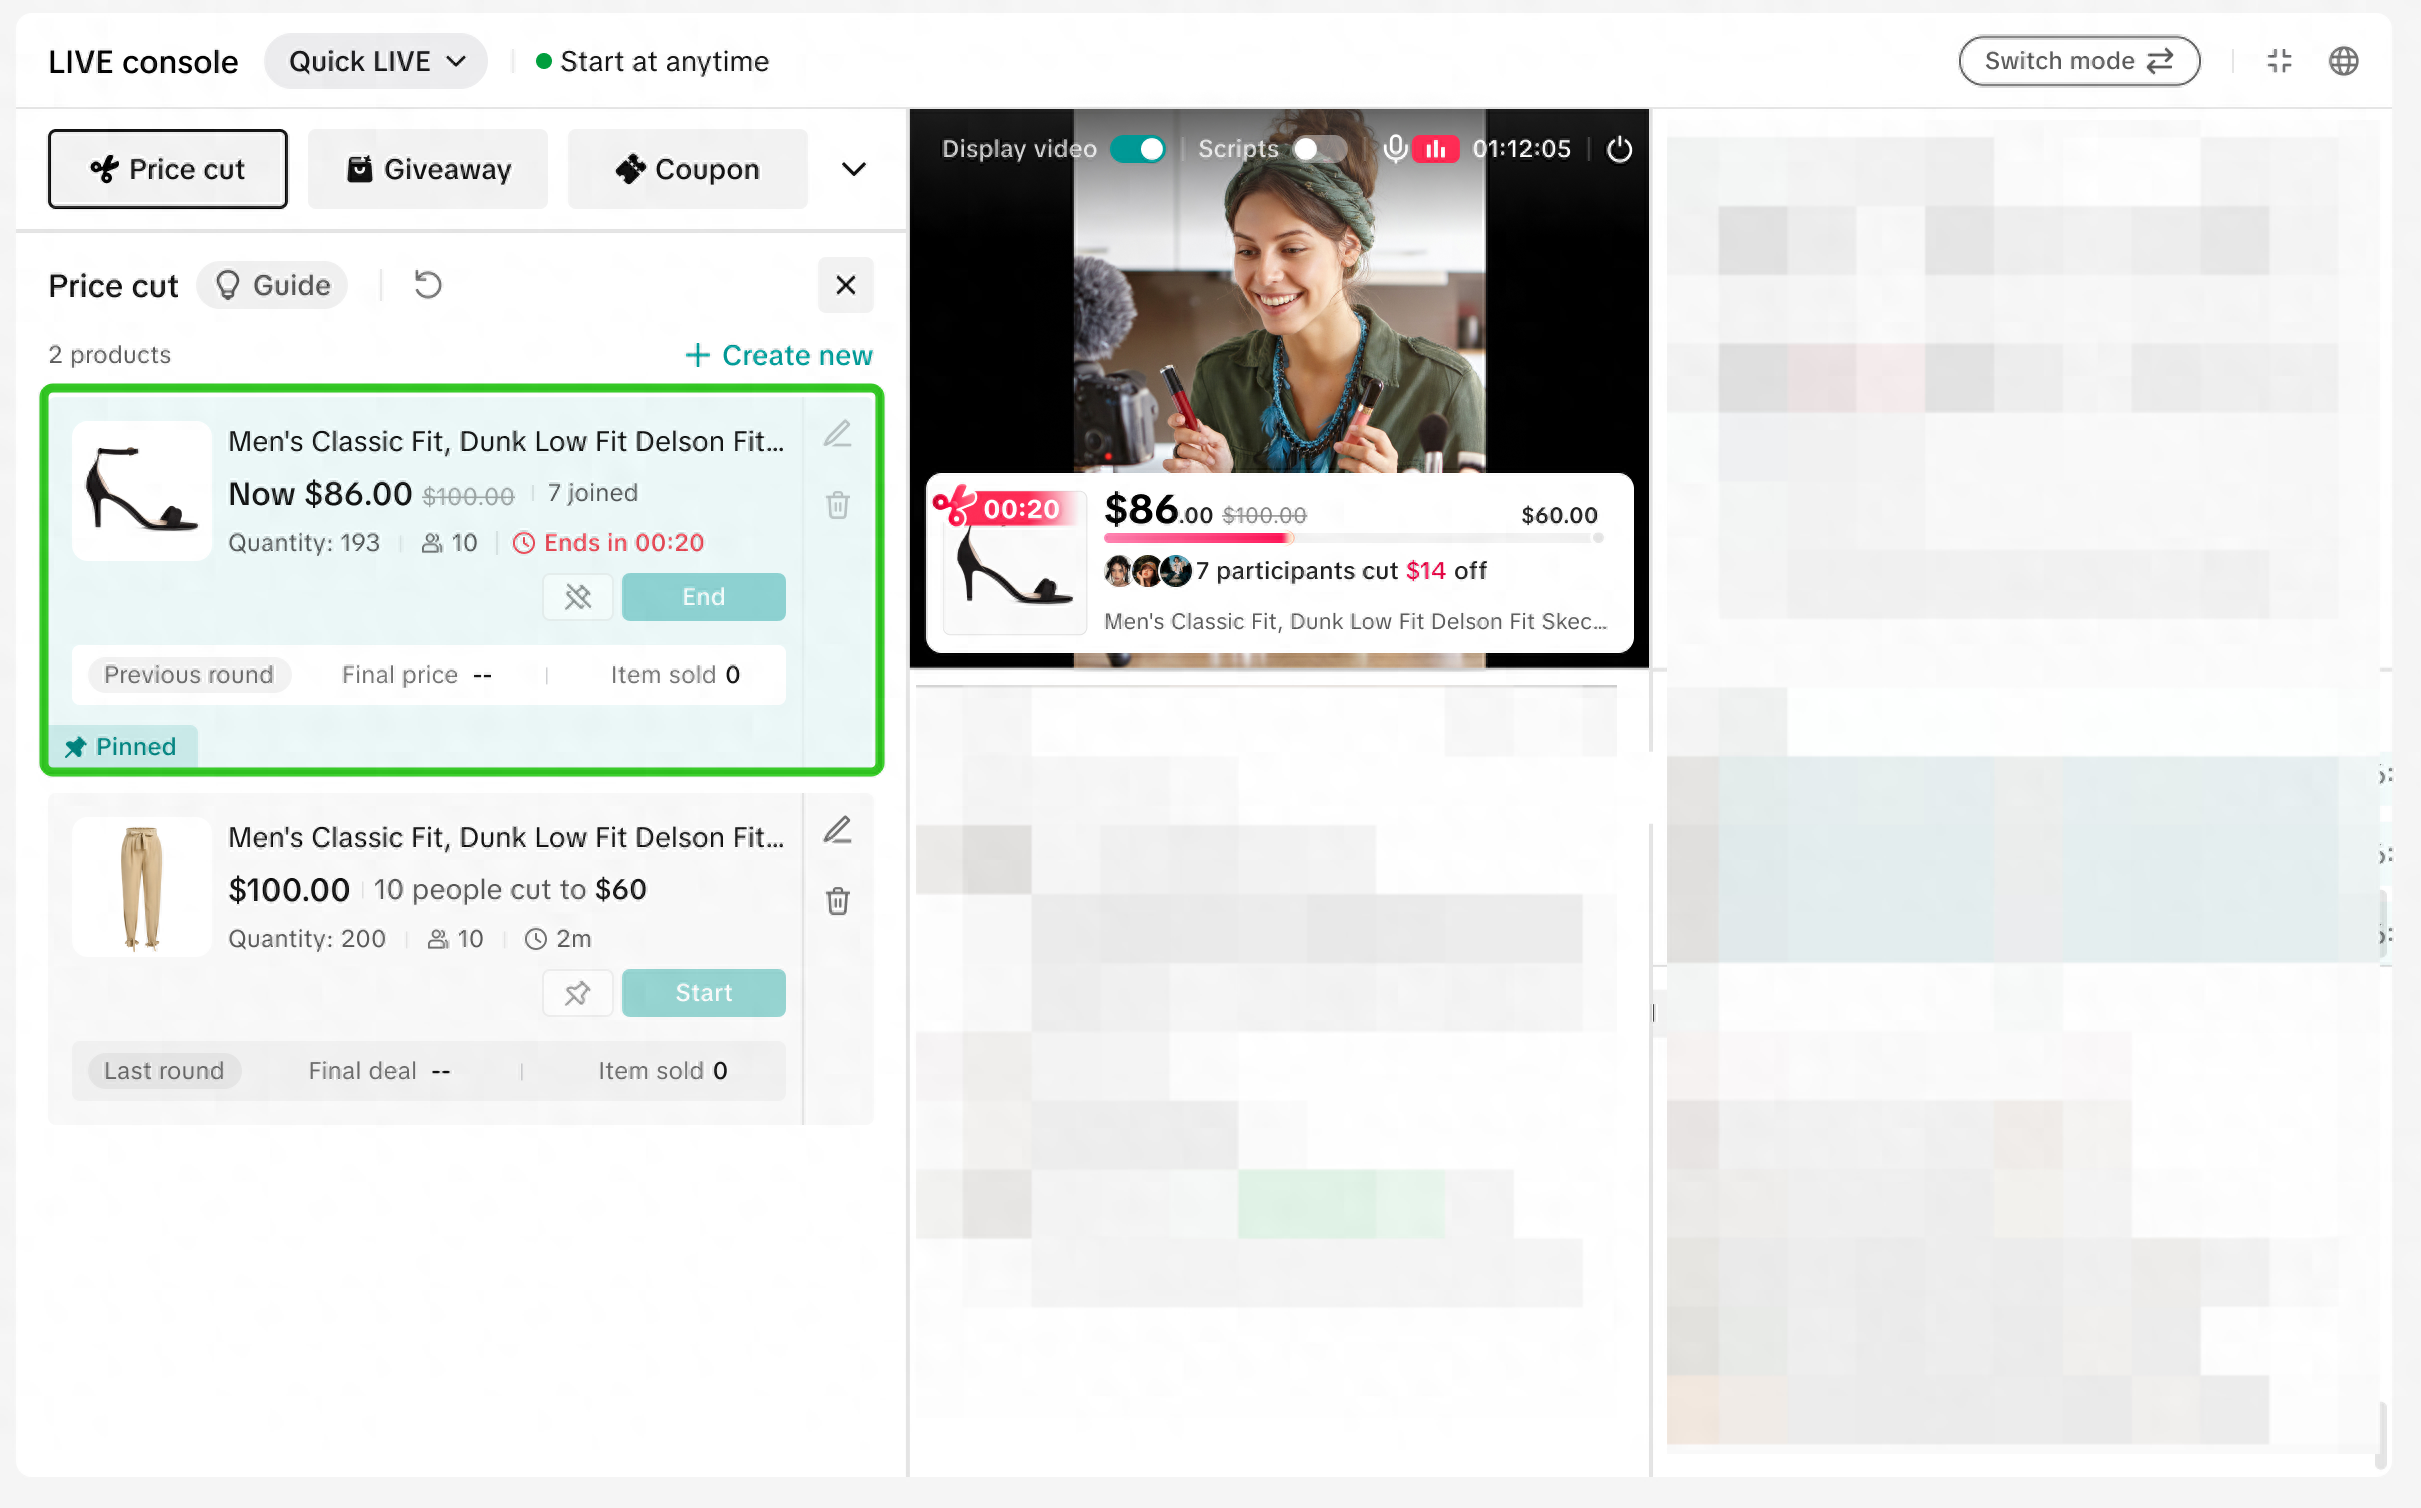The image size is (2421, 1508).
Task: Delete the beige pants product
Action: pyautogui.click(x=837, y=901)
